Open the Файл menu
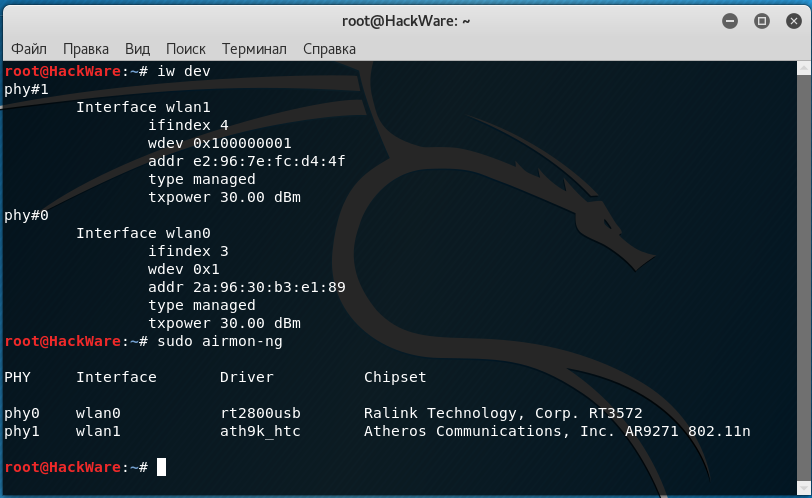This screenshot has width=812, height=498. tap(29, 49)
